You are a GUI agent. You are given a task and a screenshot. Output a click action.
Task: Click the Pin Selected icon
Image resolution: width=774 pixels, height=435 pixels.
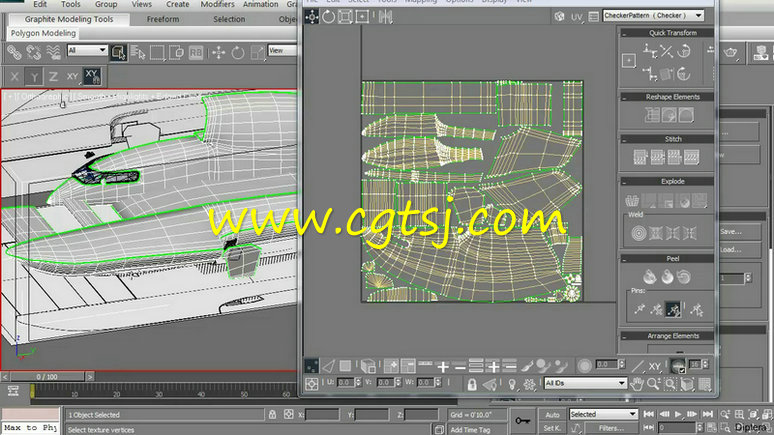tap(640, 309)
